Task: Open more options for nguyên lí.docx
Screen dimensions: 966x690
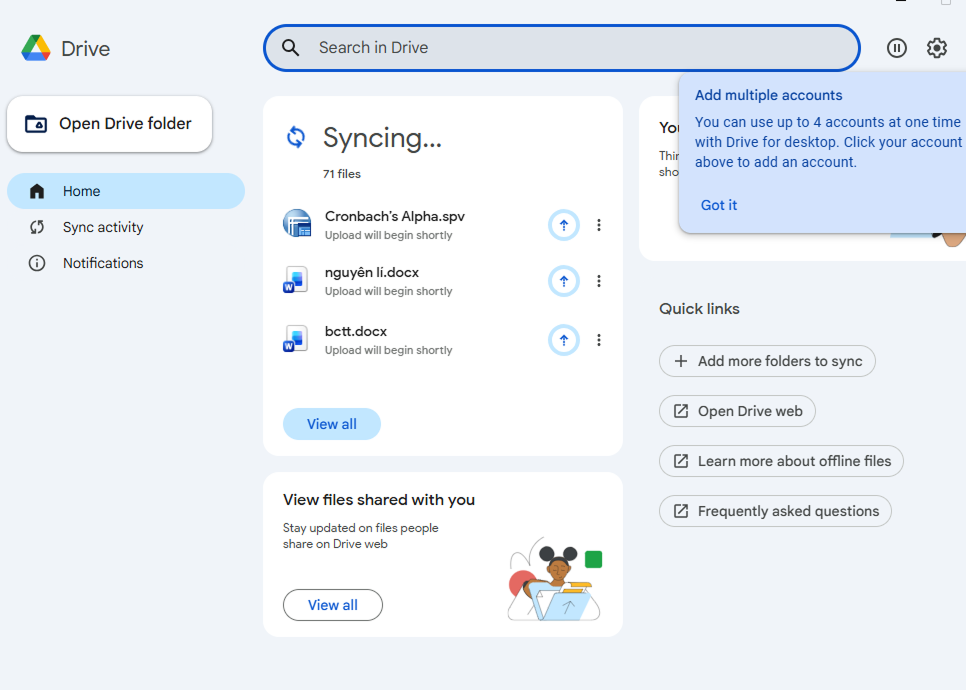Action: pos(599,282)
